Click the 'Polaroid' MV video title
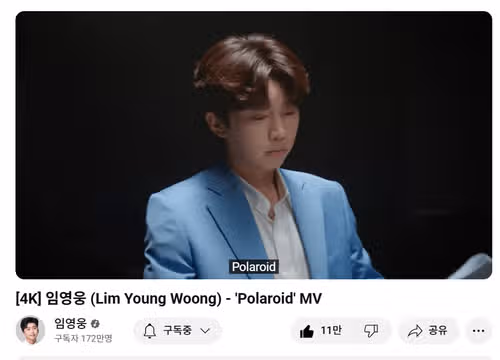 click(168, 298)
